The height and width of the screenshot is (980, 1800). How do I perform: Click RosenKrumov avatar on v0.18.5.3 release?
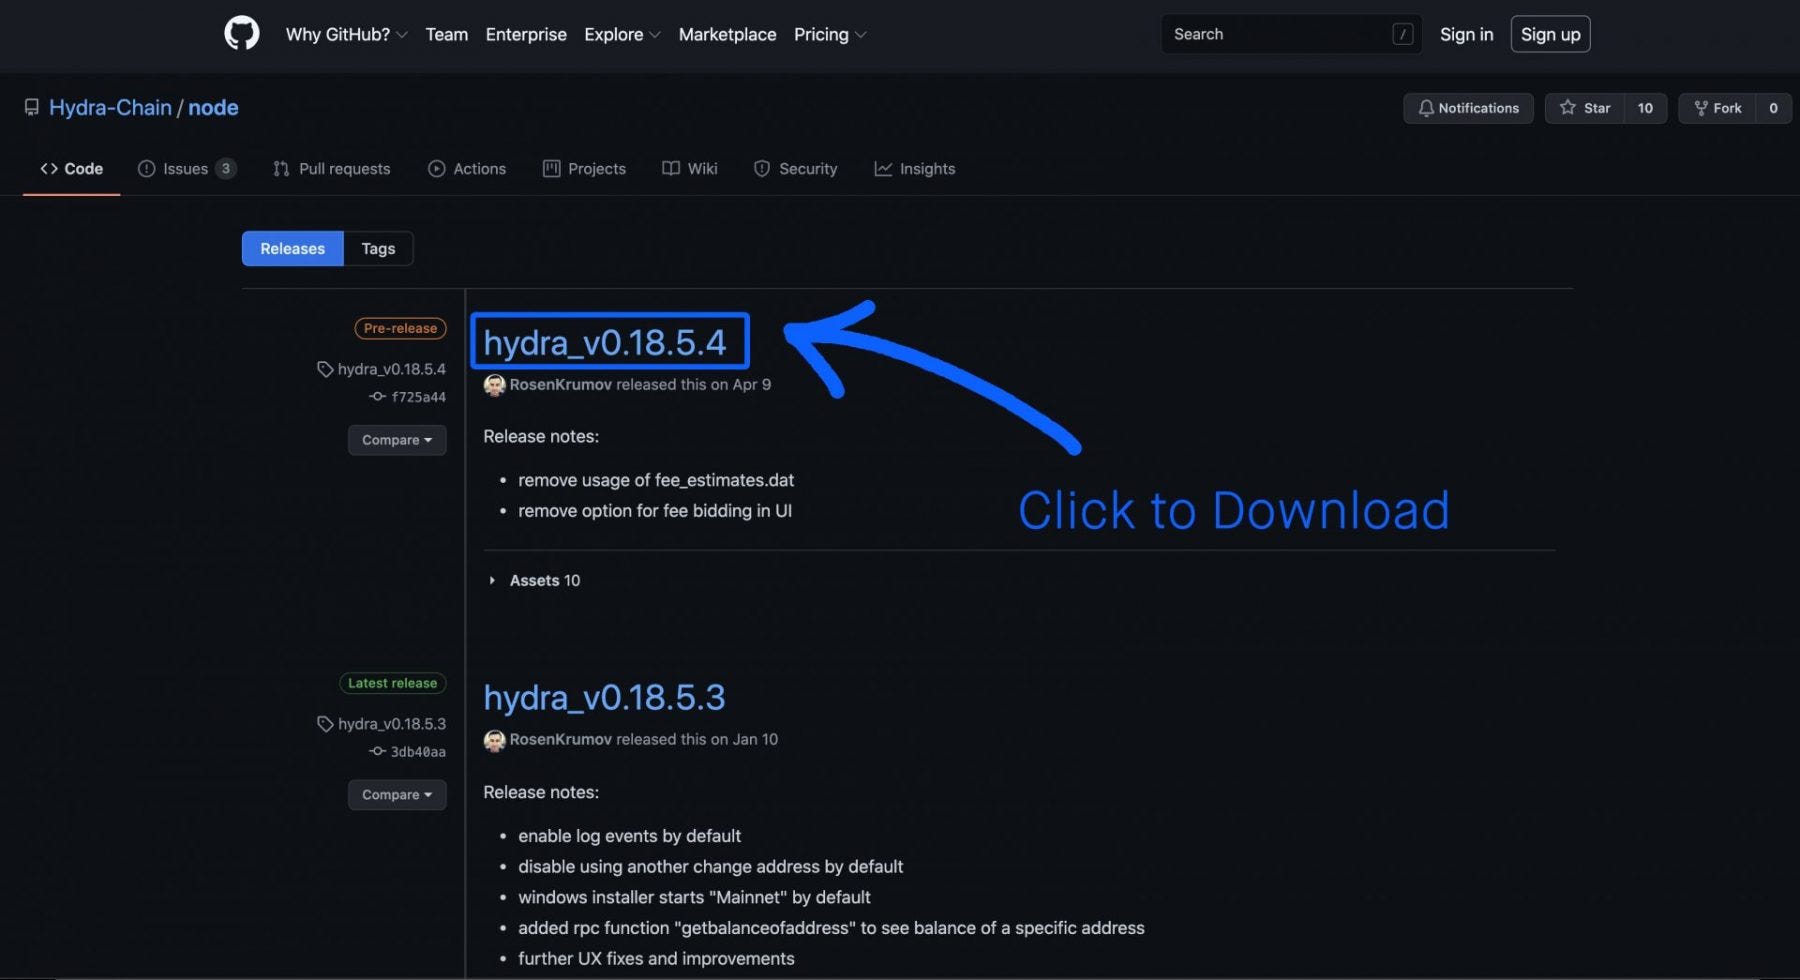(494, 740)
